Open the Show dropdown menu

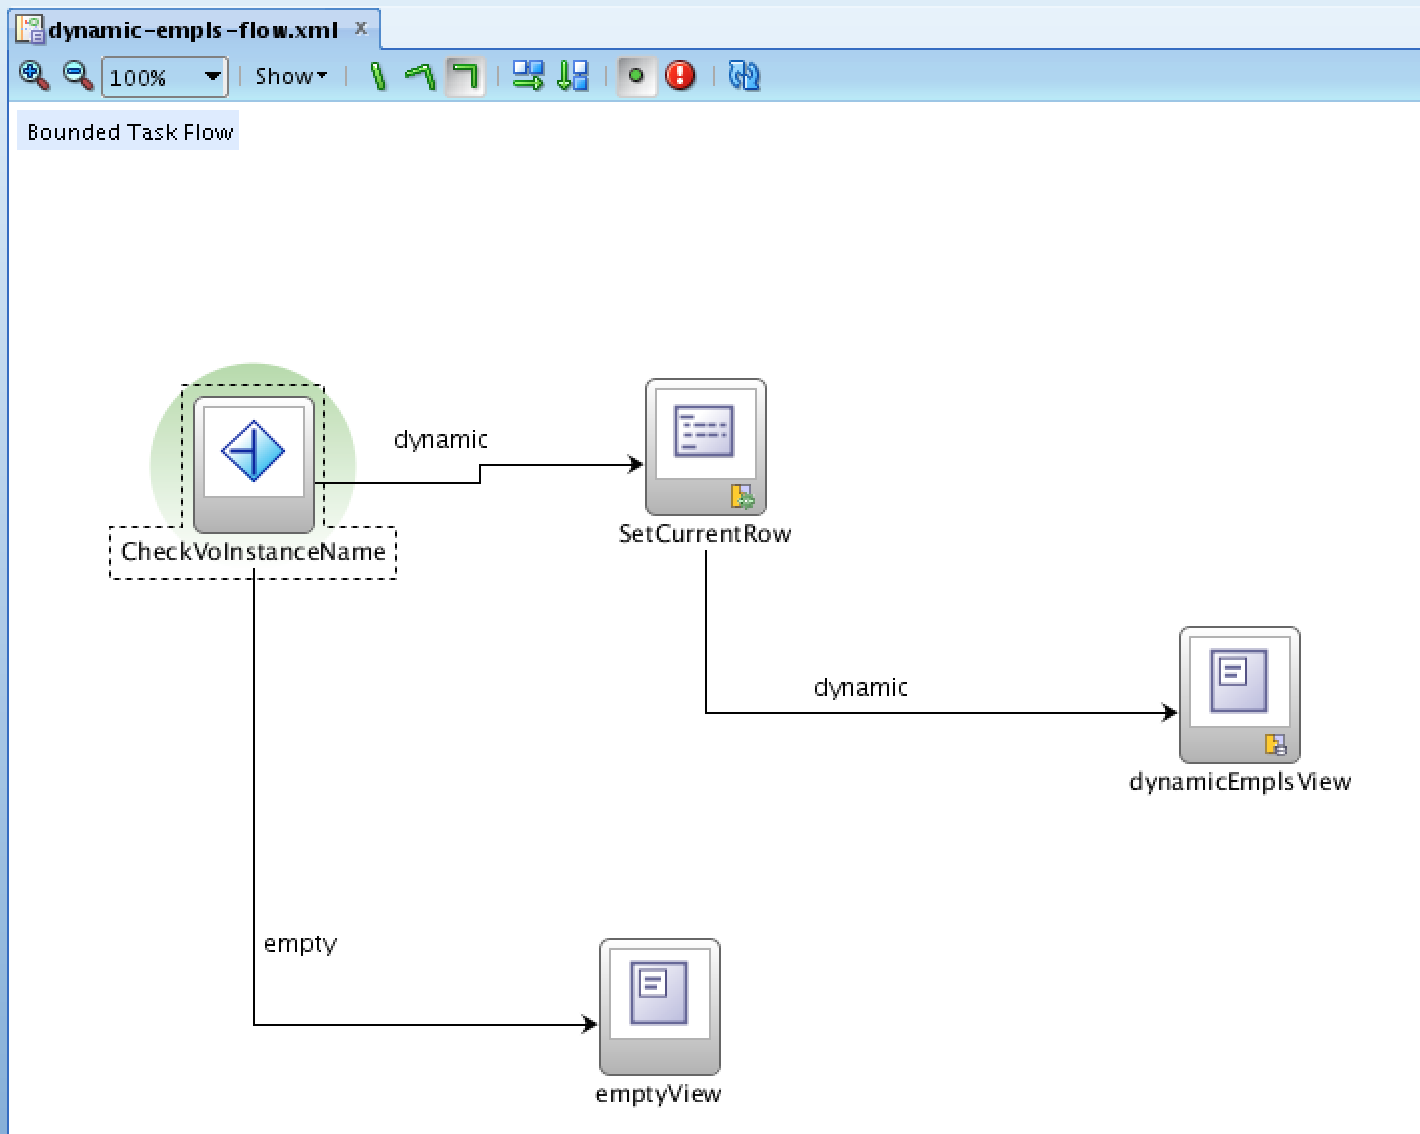pos(291,76)
